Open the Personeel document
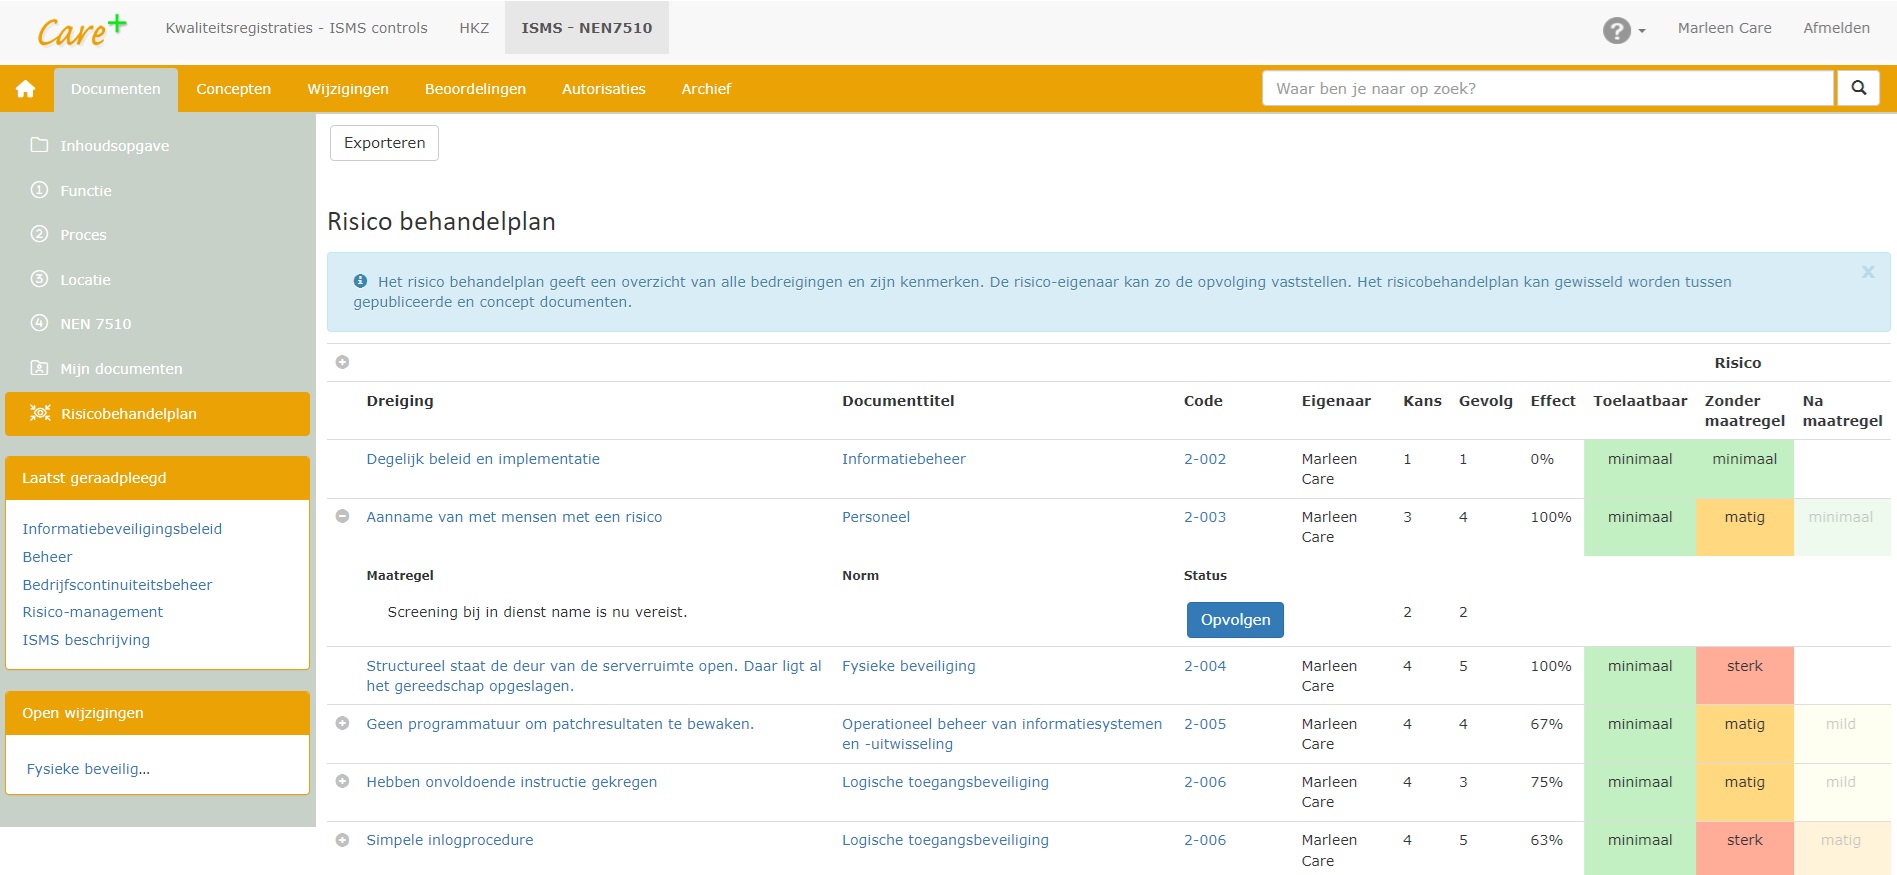The height and width of the screenshot is (875, 1897). point(876,517)
